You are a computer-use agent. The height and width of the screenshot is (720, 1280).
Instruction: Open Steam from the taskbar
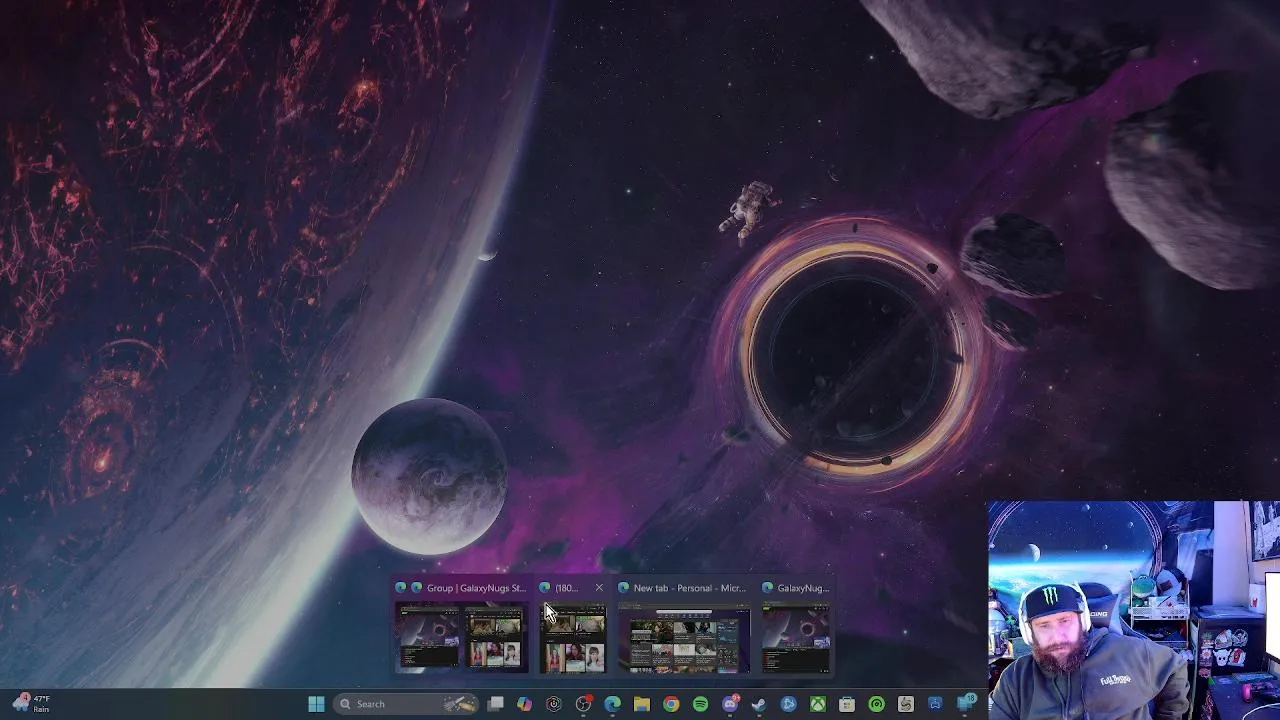click(759, 704)
